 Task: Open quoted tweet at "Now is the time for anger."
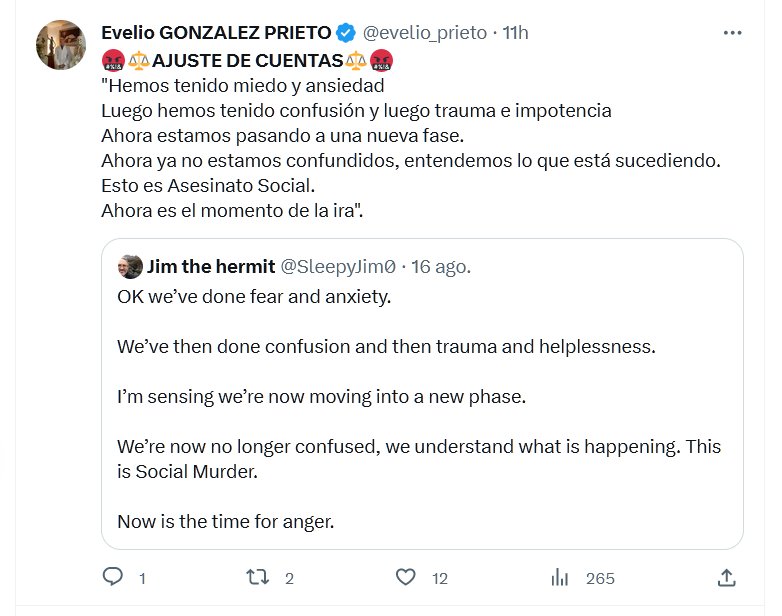tap(223, 520)
